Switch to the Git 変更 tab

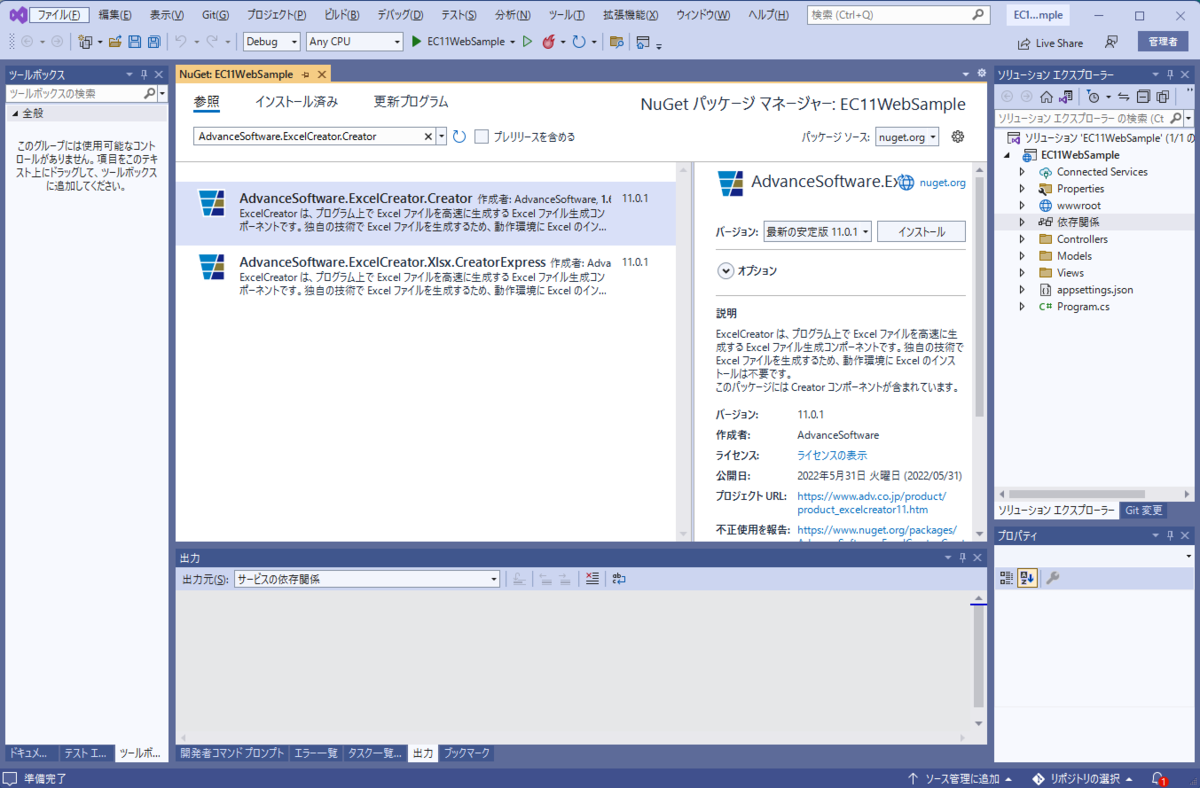[1143, 510]
